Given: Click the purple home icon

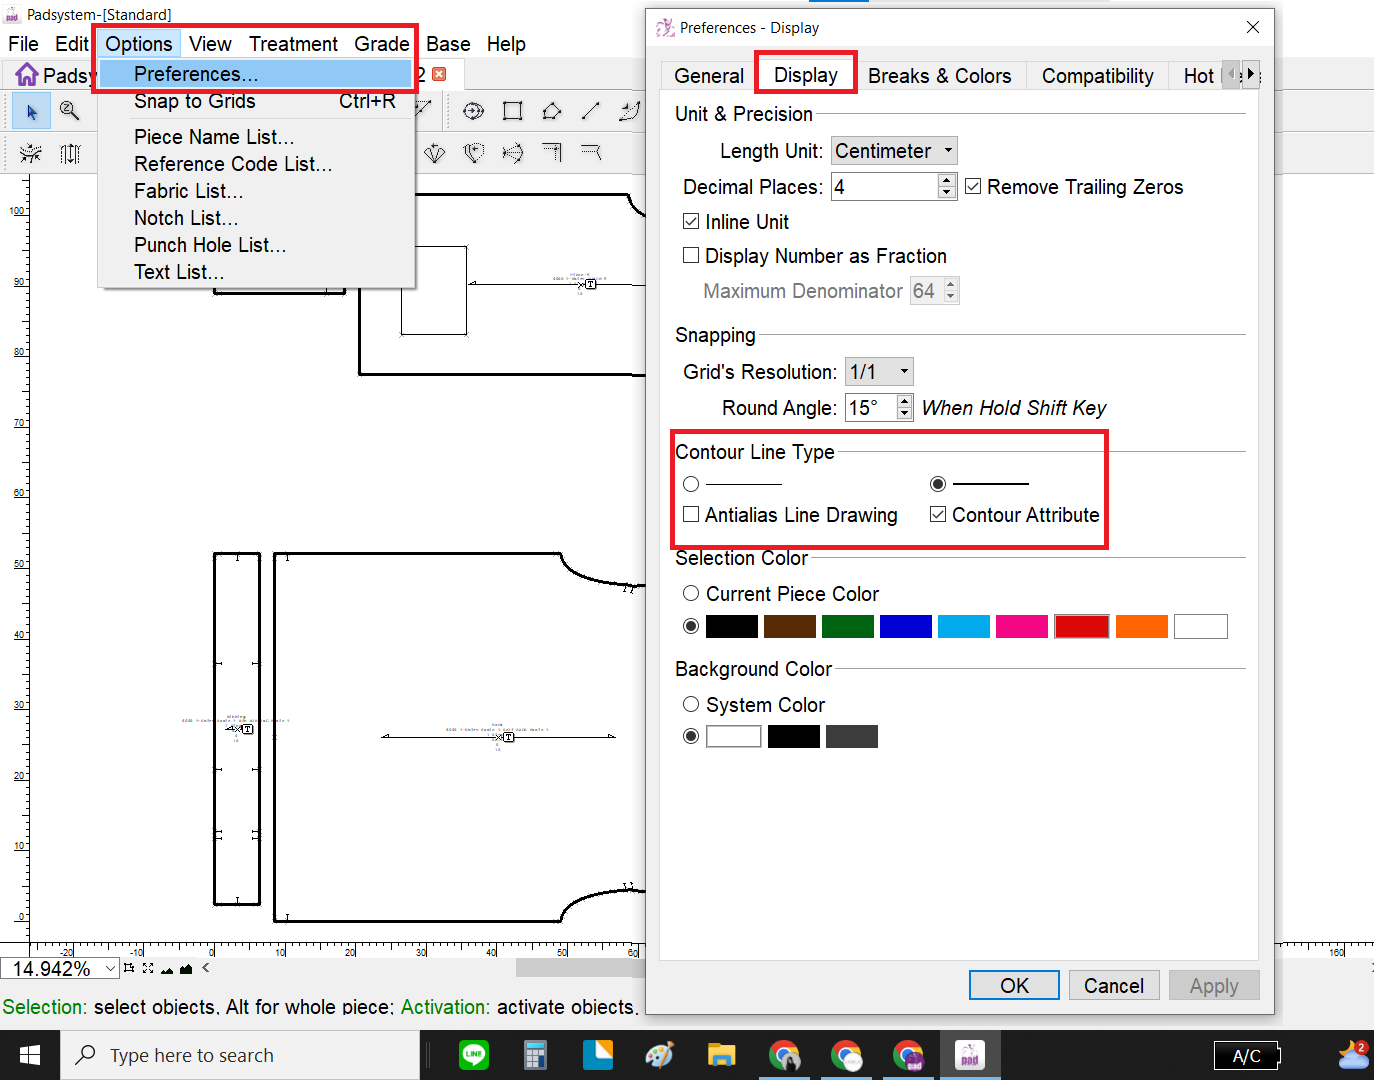Looking at the screenshot, I should [x=27, y=75].
